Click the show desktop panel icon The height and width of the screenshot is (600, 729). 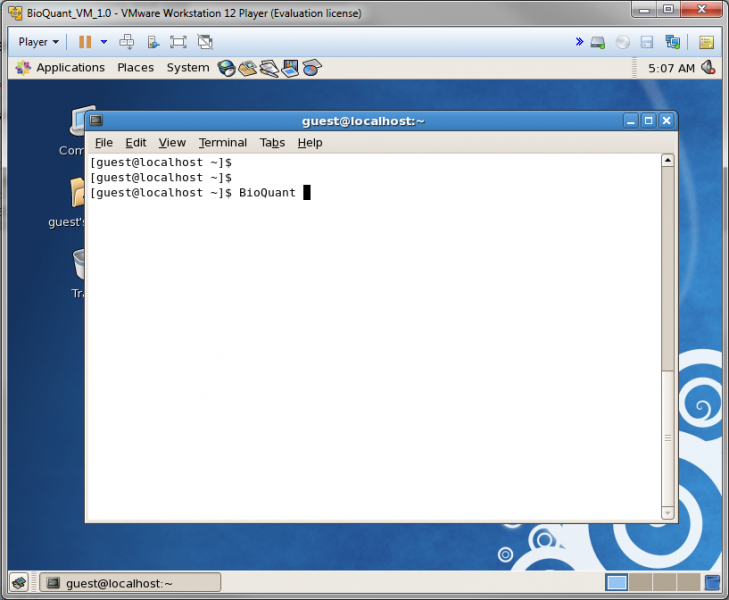tap(19, 582)
